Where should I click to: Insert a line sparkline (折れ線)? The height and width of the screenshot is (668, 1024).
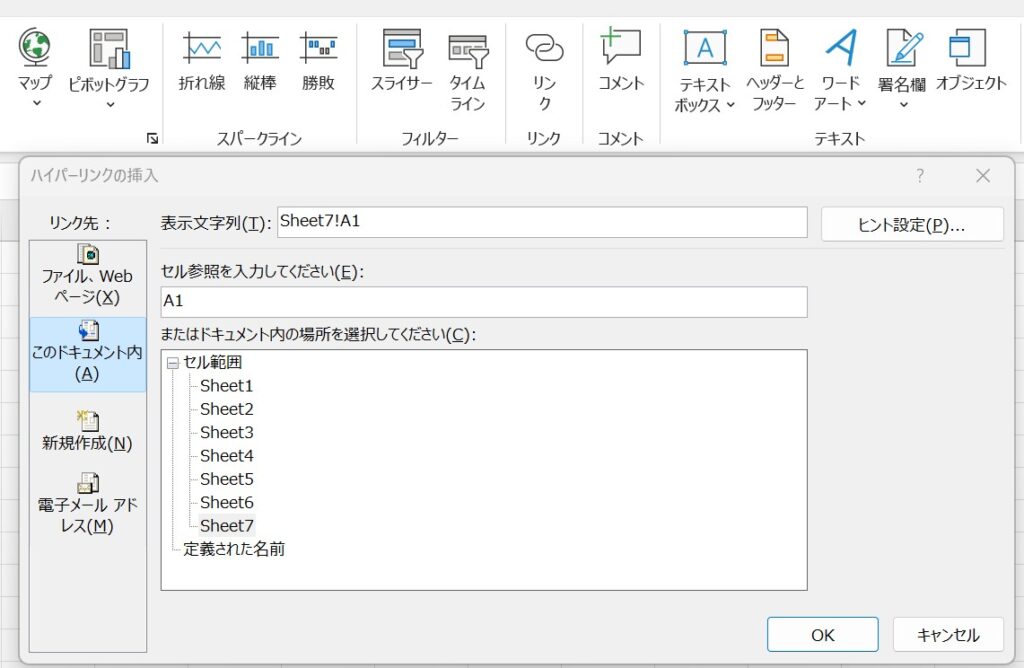(201, 48)
